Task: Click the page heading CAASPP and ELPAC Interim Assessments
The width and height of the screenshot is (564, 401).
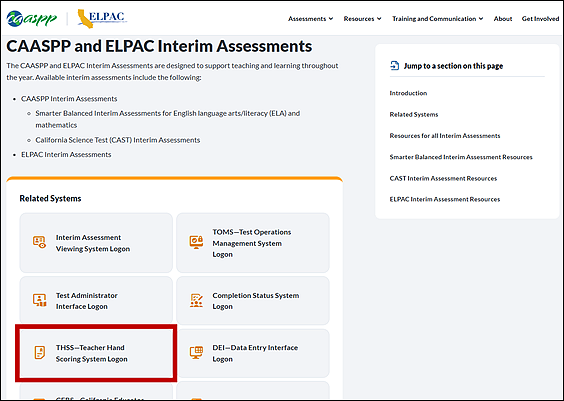Action: (x=159, y=46)
